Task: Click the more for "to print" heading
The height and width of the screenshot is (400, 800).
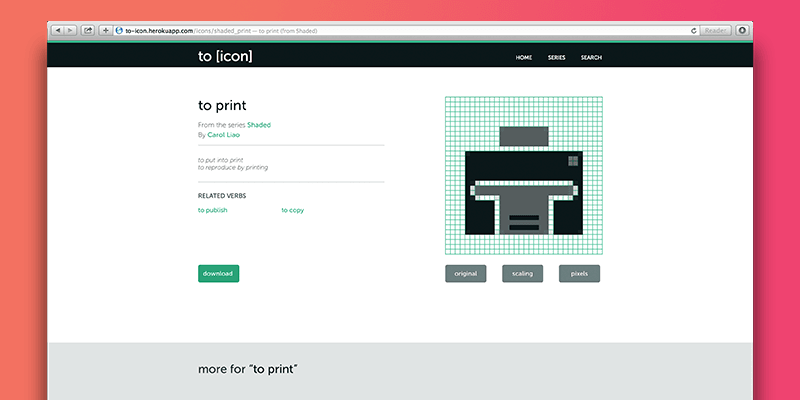Action: click(x=248, y=369)
